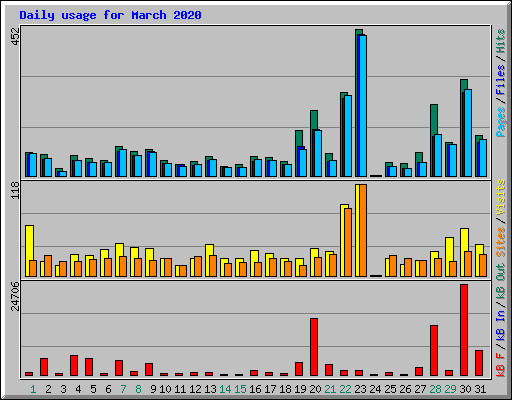Click the day 30 hits bar

464,128
